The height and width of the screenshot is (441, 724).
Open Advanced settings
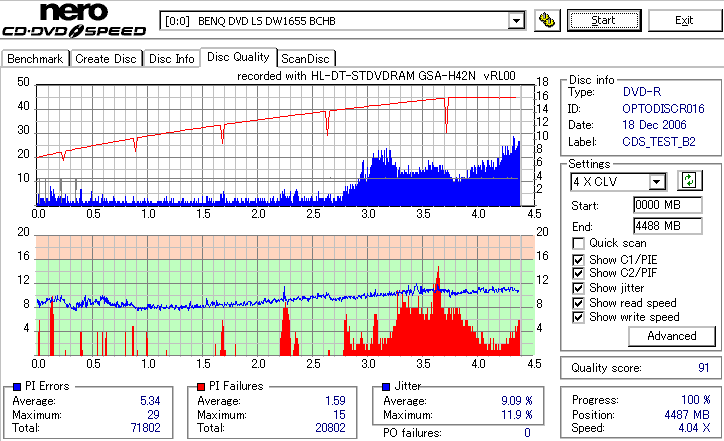672,336
